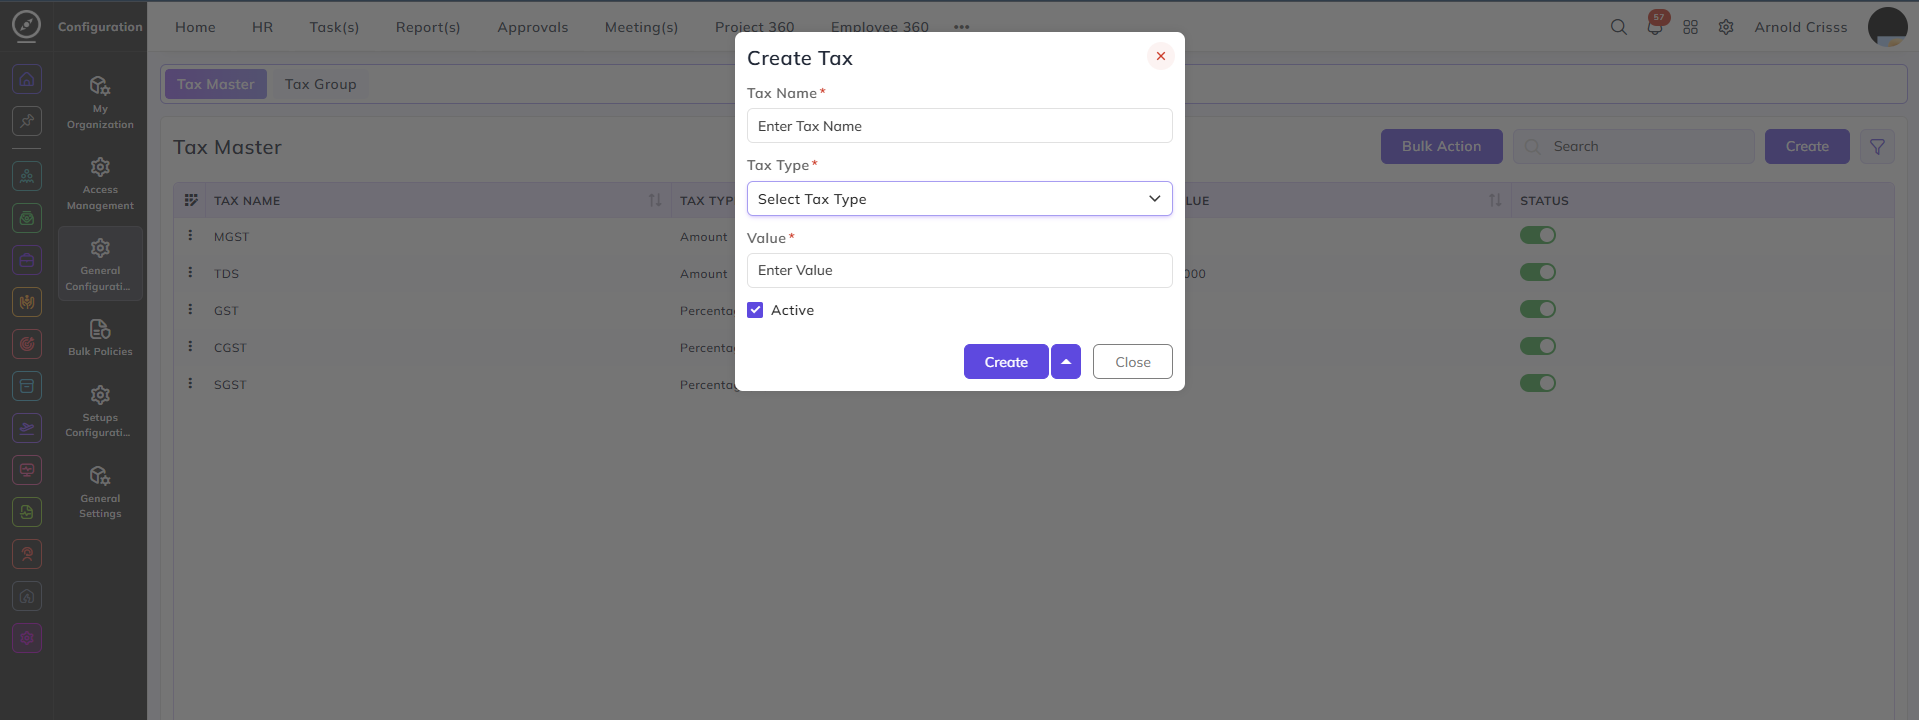Open Arnold Crisss user menu
The width and height of the screenshot is (1919, 720).
[1801, 27]
